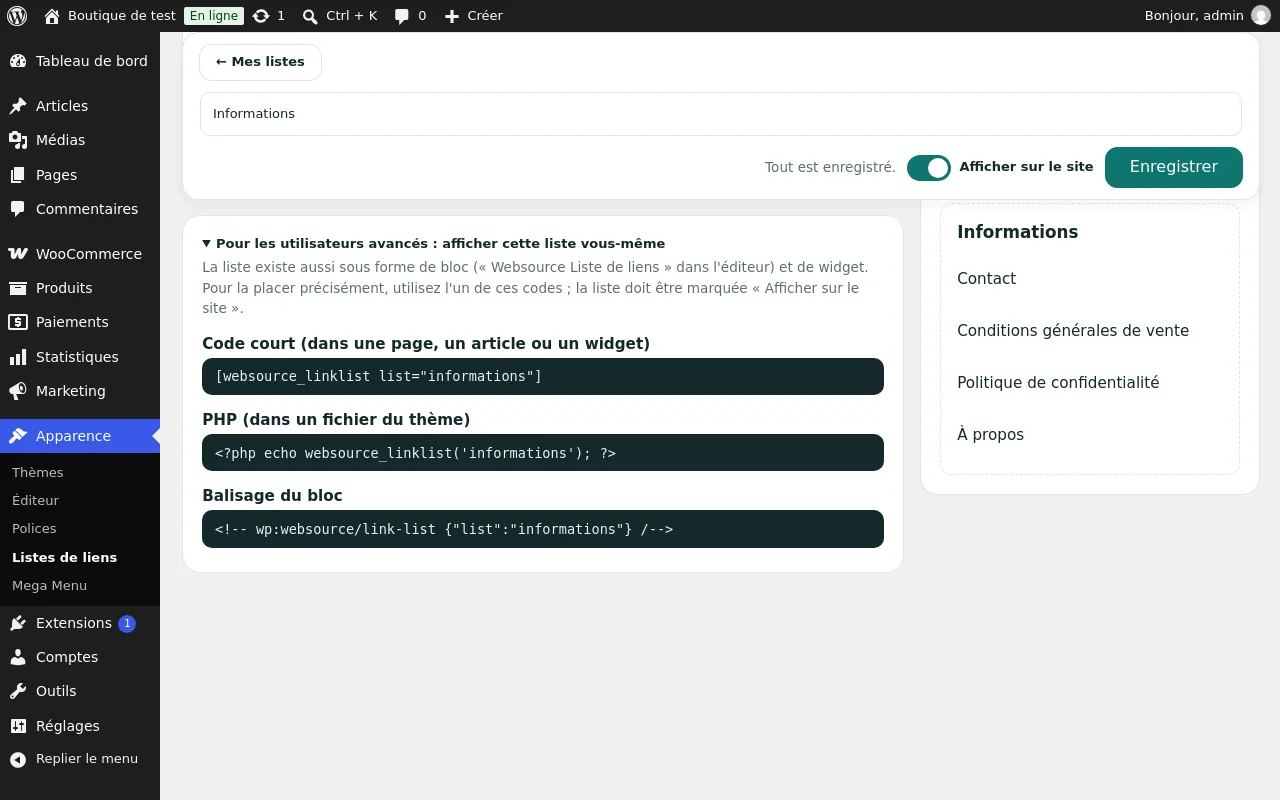Click the Paiements dollar icon
Screen dimensions: 1280x800
[18, 322]
